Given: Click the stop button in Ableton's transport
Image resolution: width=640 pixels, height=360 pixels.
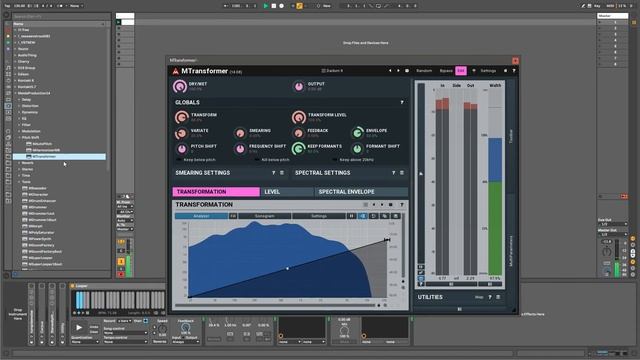Looking at the screenshot, I should point(274,6).
